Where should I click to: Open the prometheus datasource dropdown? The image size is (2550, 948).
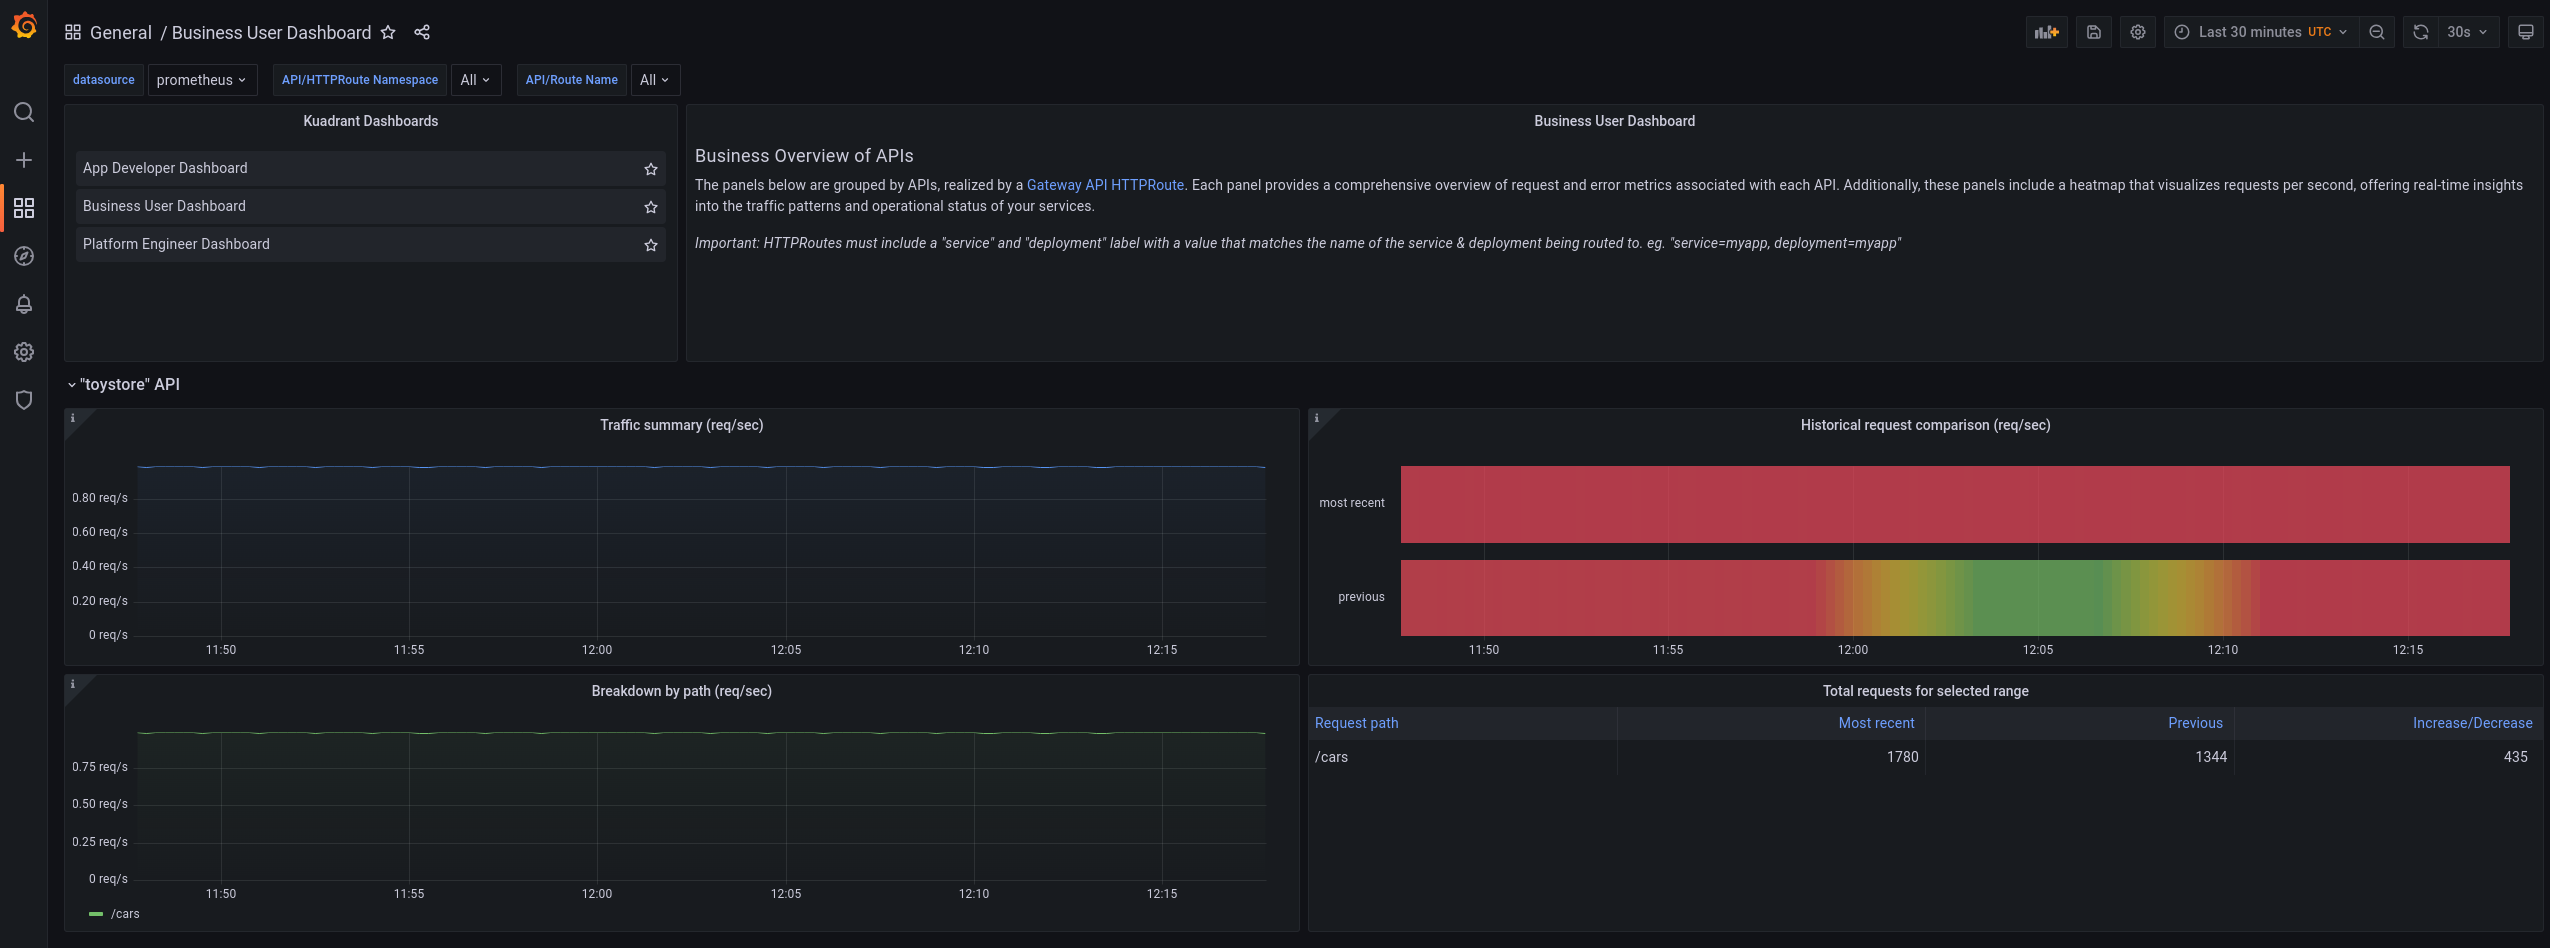(x=202, y=80)
